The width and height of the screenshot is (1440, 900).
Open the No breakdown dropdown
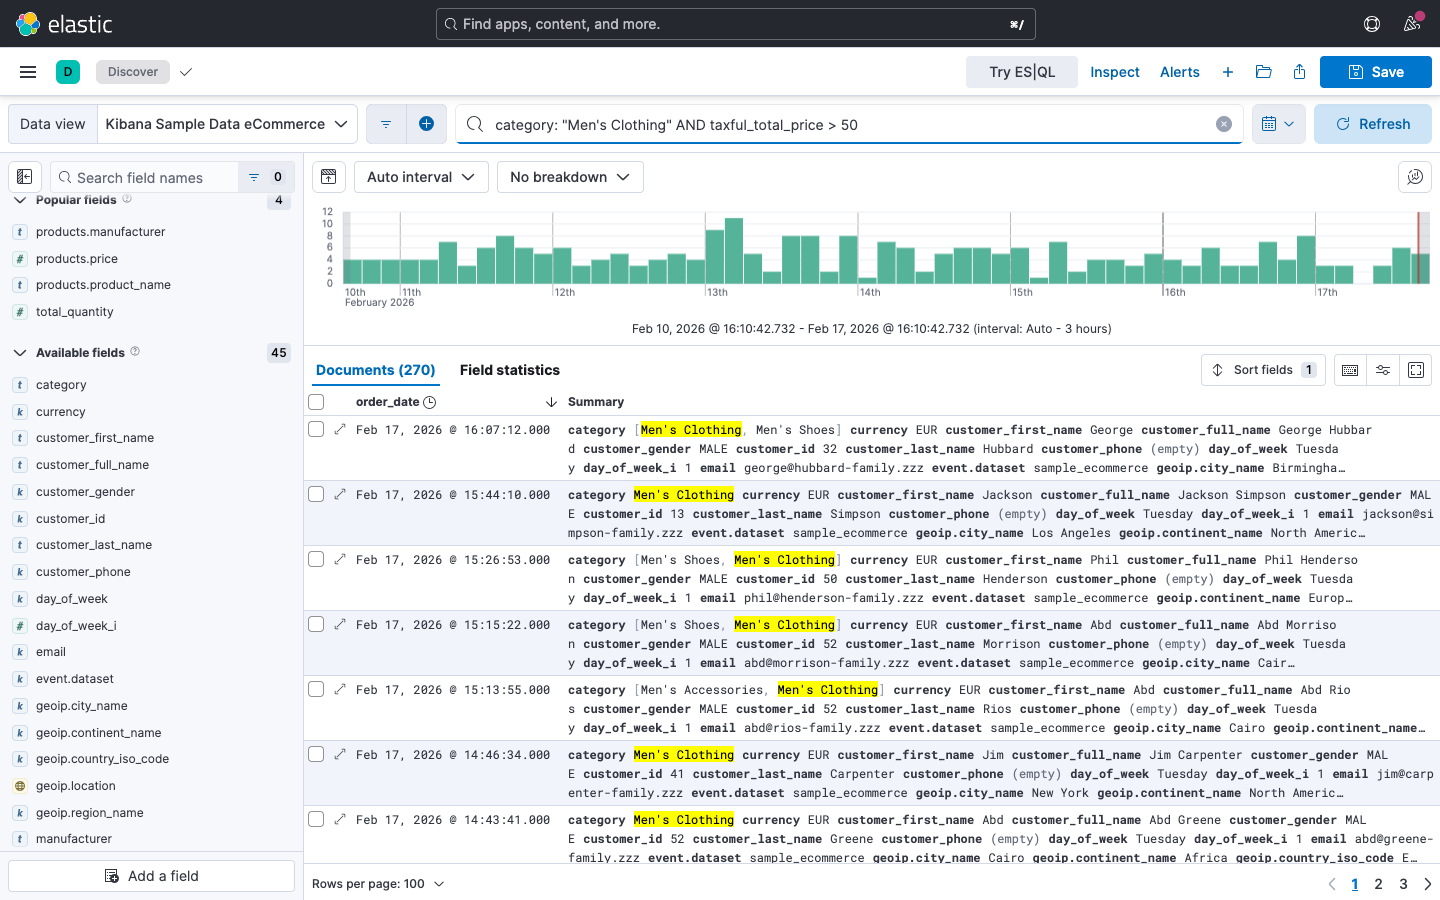(x=569, y=177)
